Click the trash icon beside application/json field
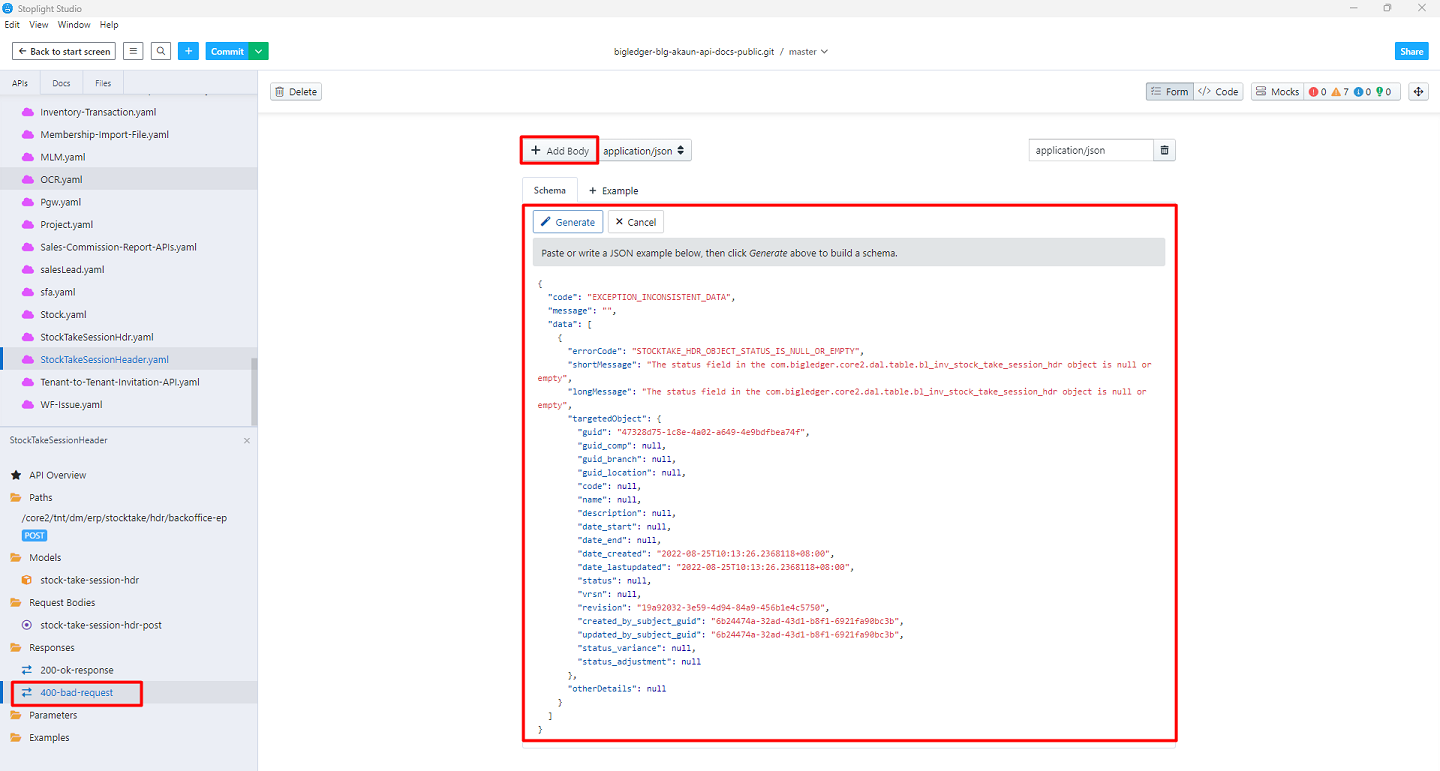 [1164, 150]
